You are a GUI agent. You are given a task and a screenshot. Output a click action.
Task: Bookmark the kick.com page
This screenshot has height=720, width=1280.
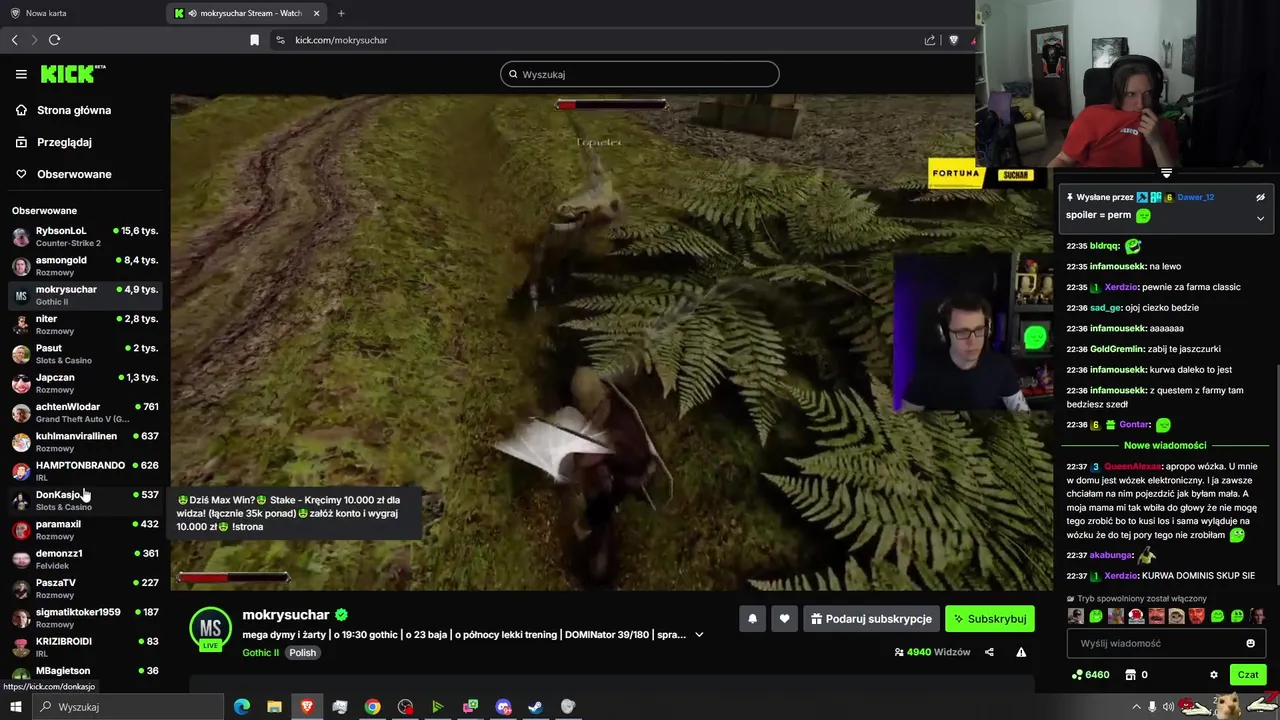[254, 40]
